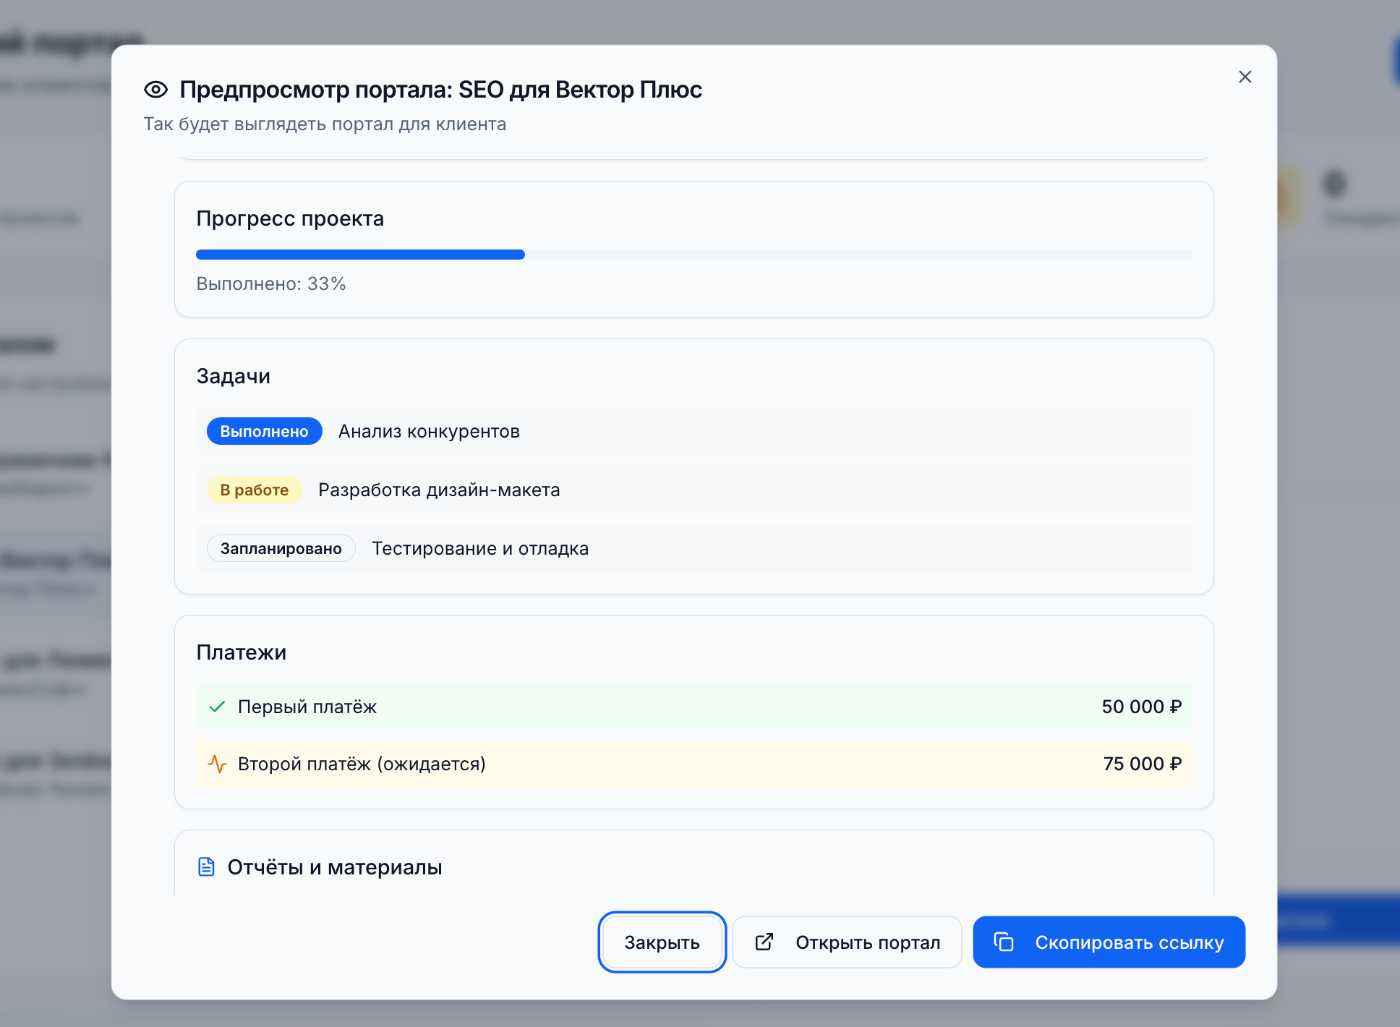Click the document icon by Отчёты и материалы
This screenshot has height=1027, width=1400.
click(x=206, y=867)
